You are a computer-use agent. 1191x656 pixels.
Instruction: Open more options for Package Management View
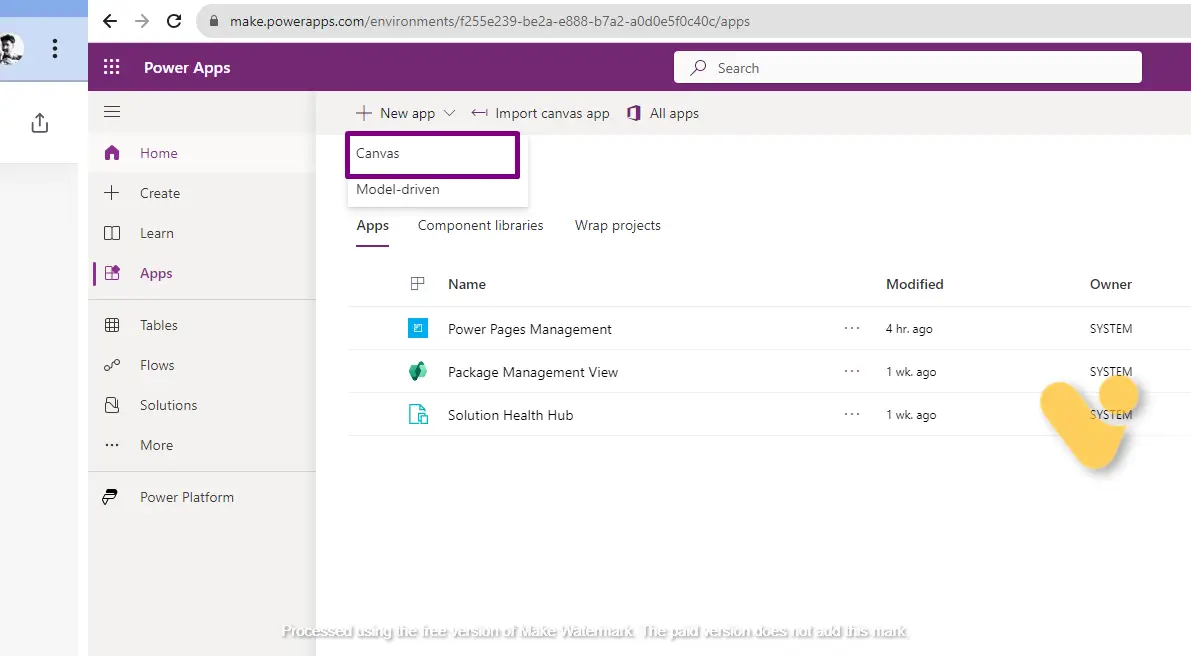(x=852, y=371)
